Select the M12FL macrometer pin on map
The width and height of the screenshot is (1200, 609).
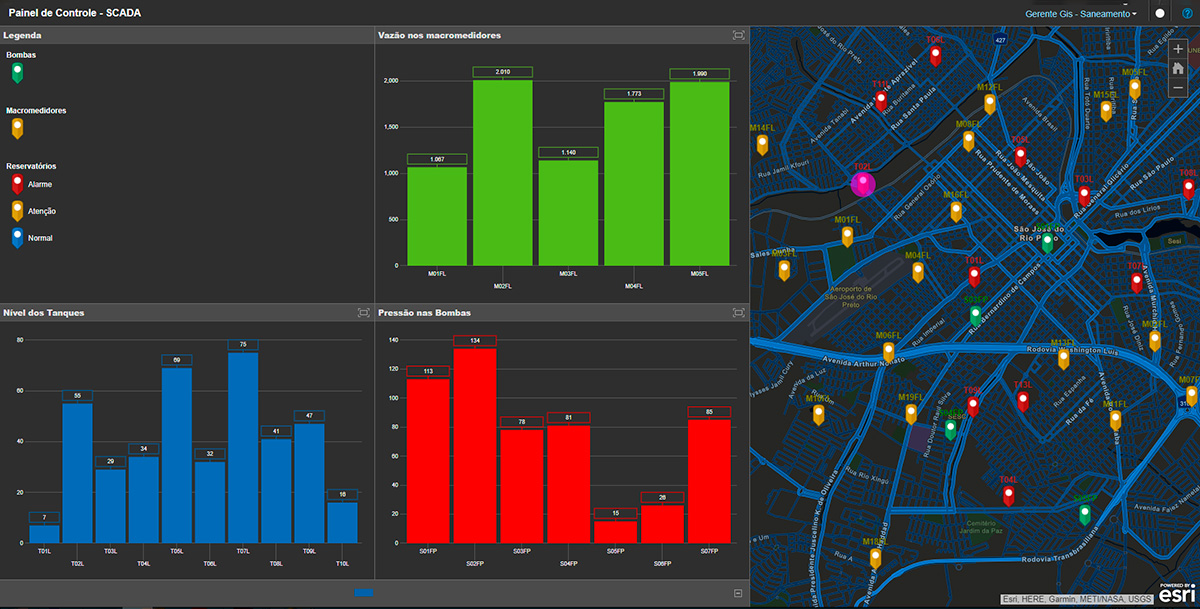988,103
